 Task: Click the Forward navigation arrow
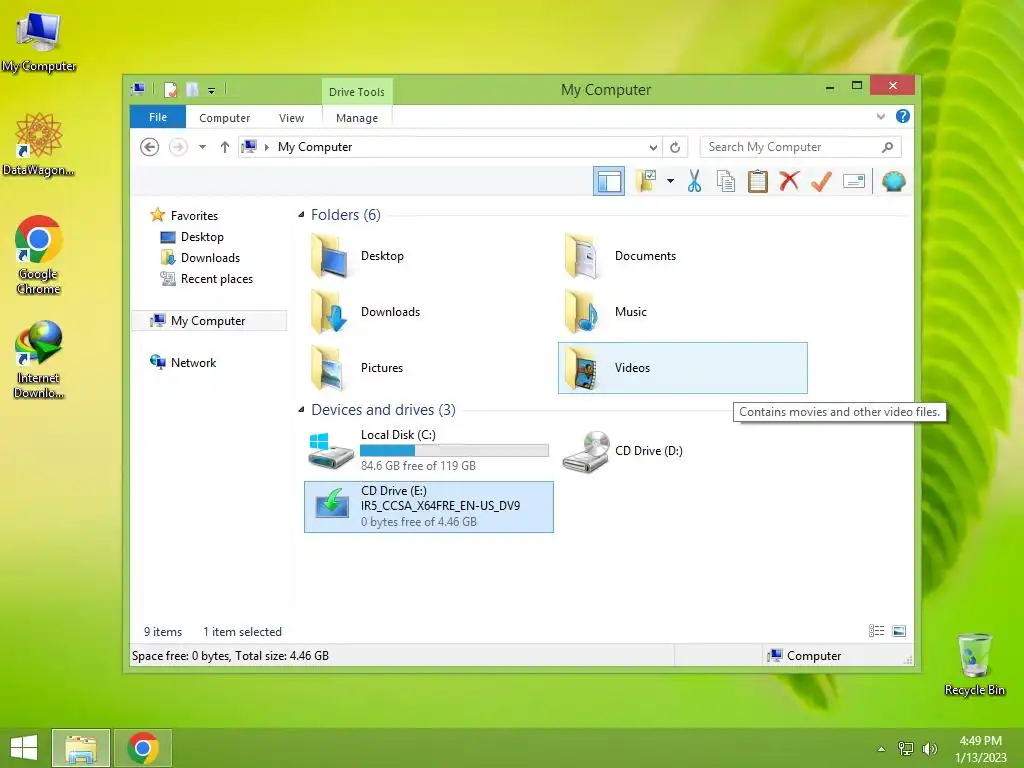[178, 147]
